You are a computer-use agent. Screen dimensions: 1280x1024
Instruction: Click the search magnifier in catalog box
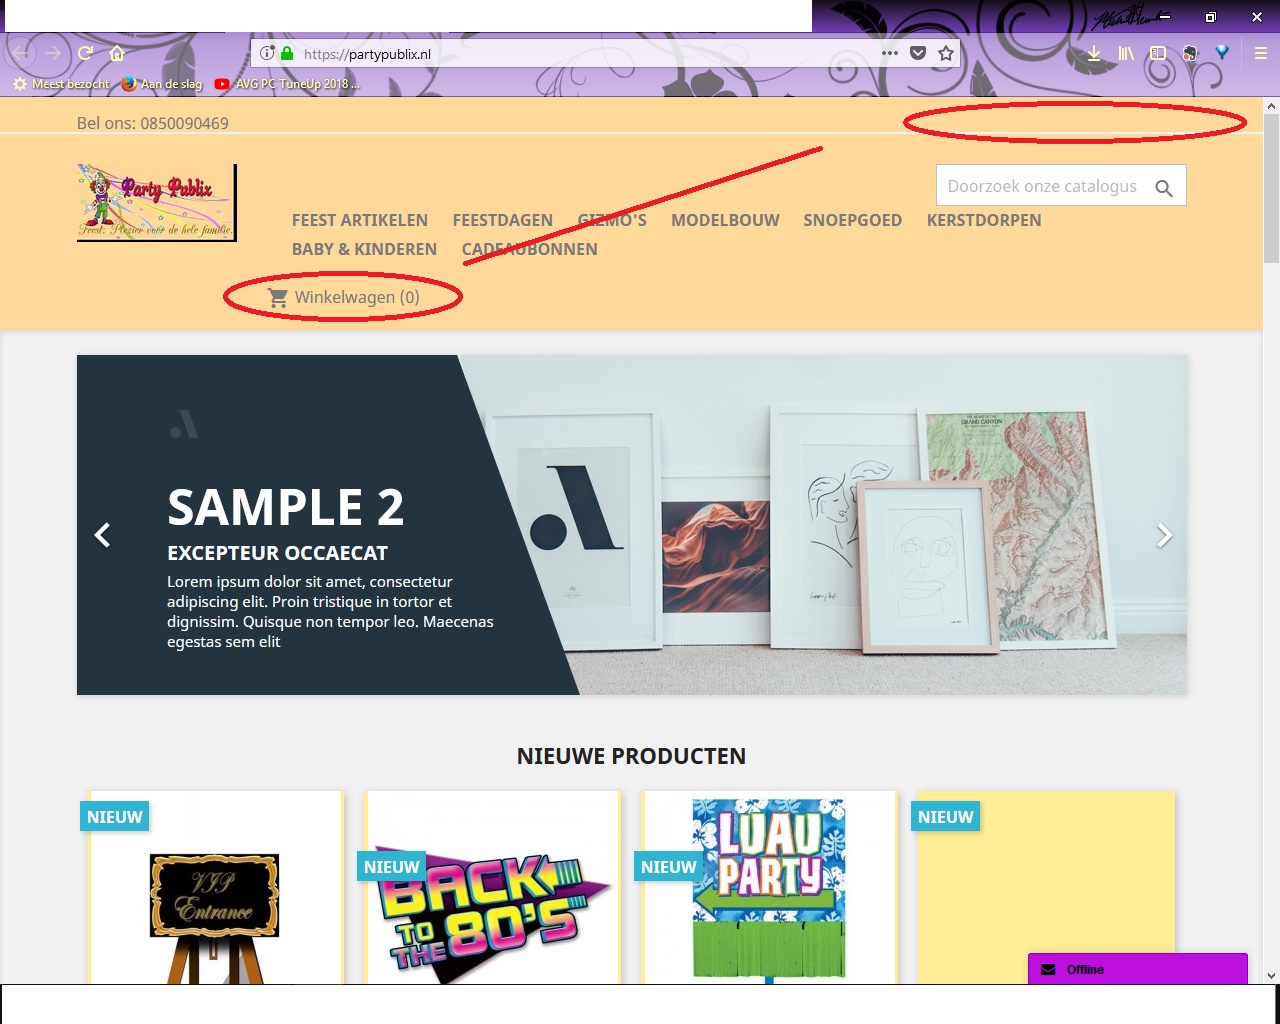pos(1164,187)
